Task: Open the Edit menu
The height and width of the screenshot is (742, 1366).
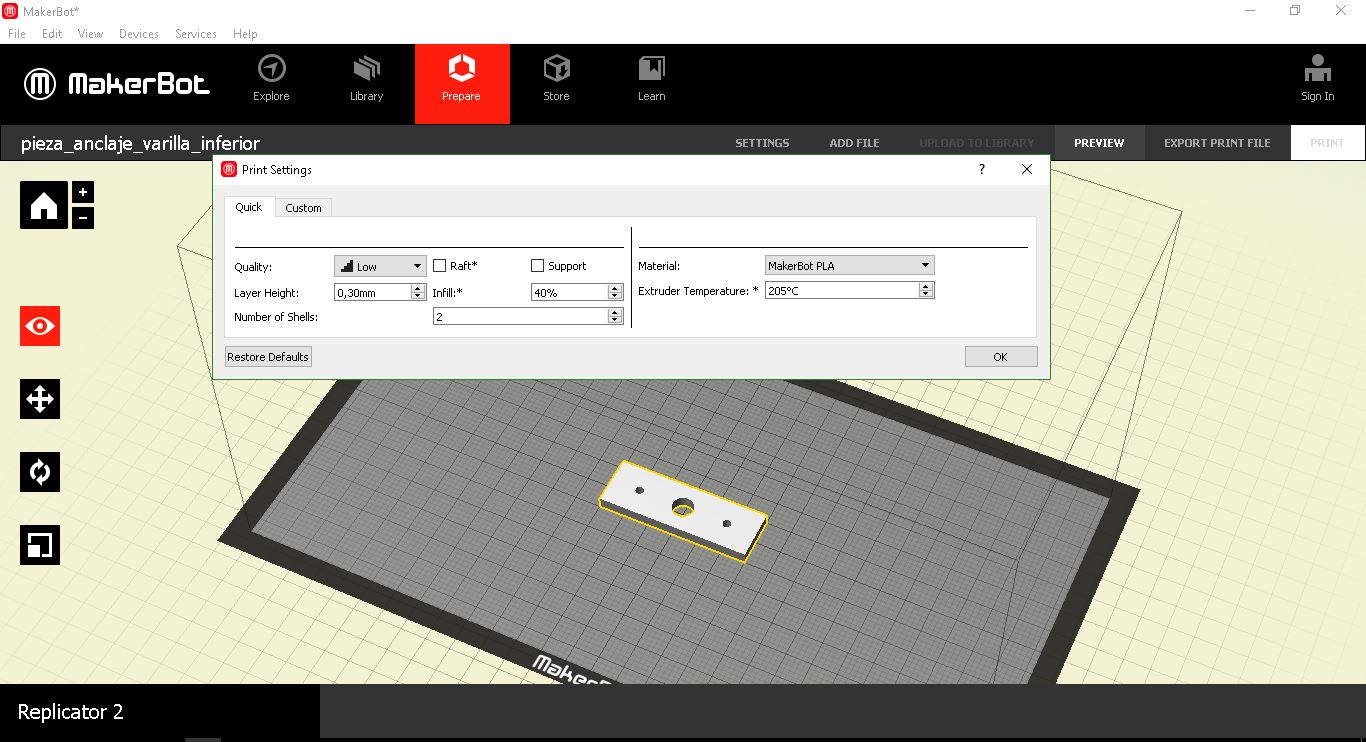Action: coord(52,33)
